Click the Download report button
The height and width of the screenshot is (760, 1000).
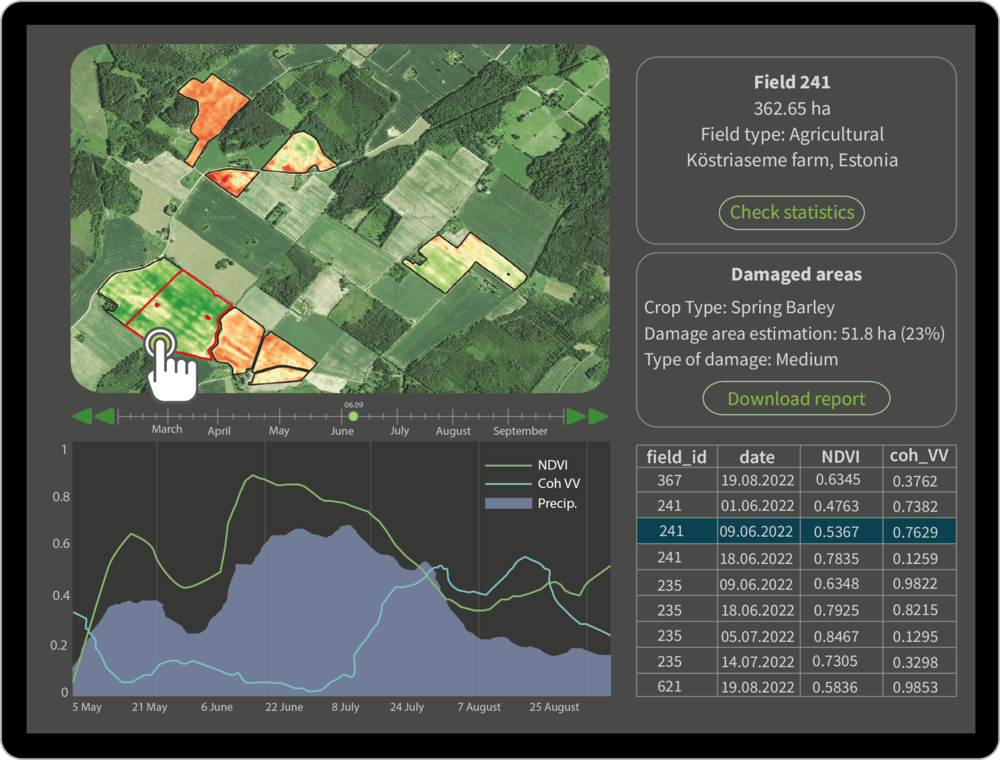pos(796,398)
